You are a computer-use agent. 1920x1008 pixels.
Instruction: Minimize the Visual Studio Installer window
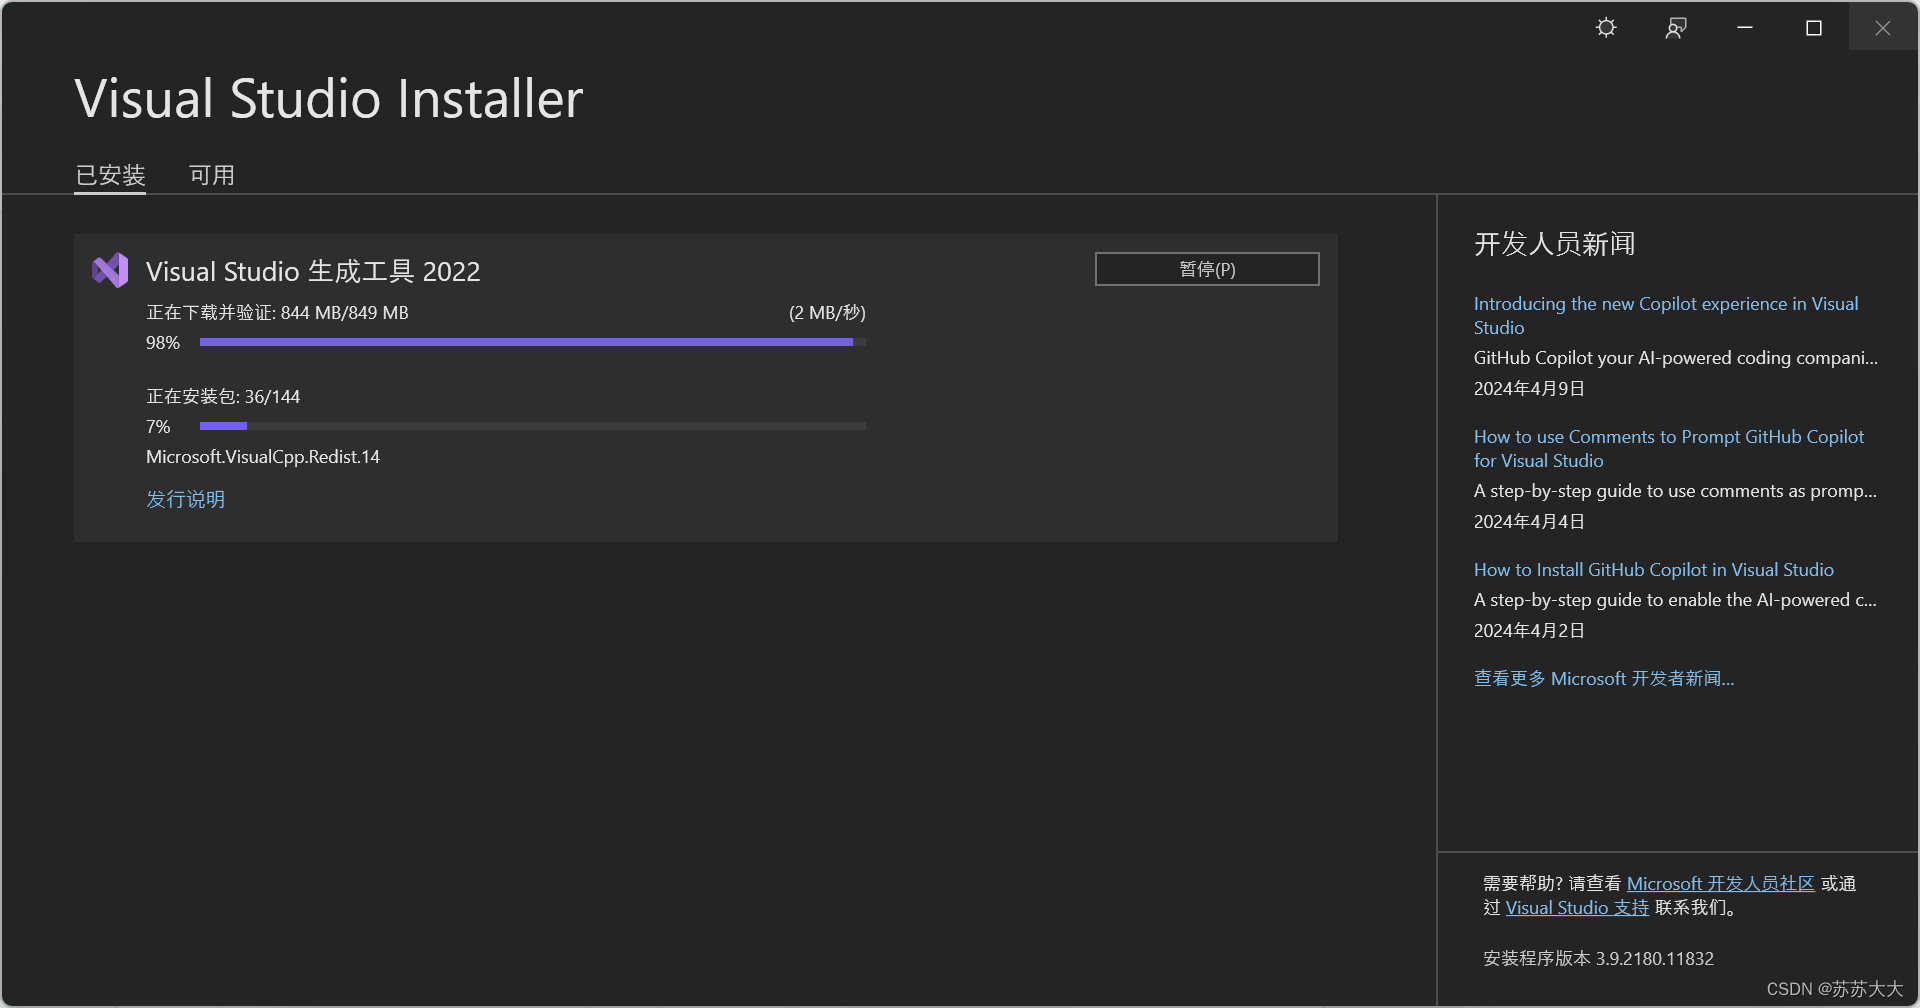click(1745, 28)
